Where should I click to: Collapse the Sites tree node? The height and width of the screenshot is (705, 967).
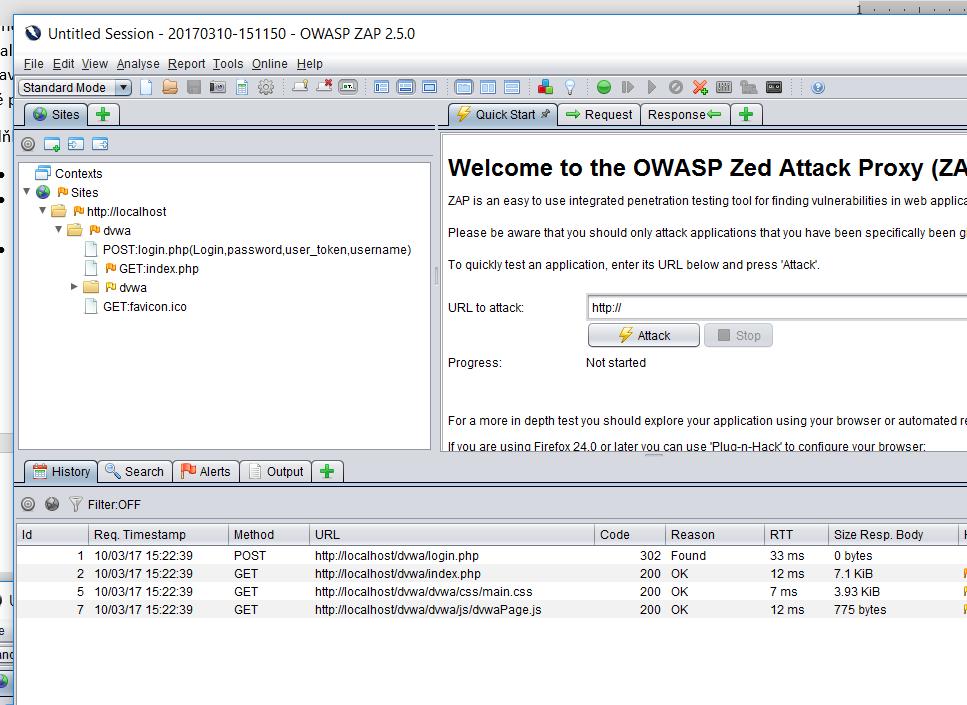tap(27, 192)
